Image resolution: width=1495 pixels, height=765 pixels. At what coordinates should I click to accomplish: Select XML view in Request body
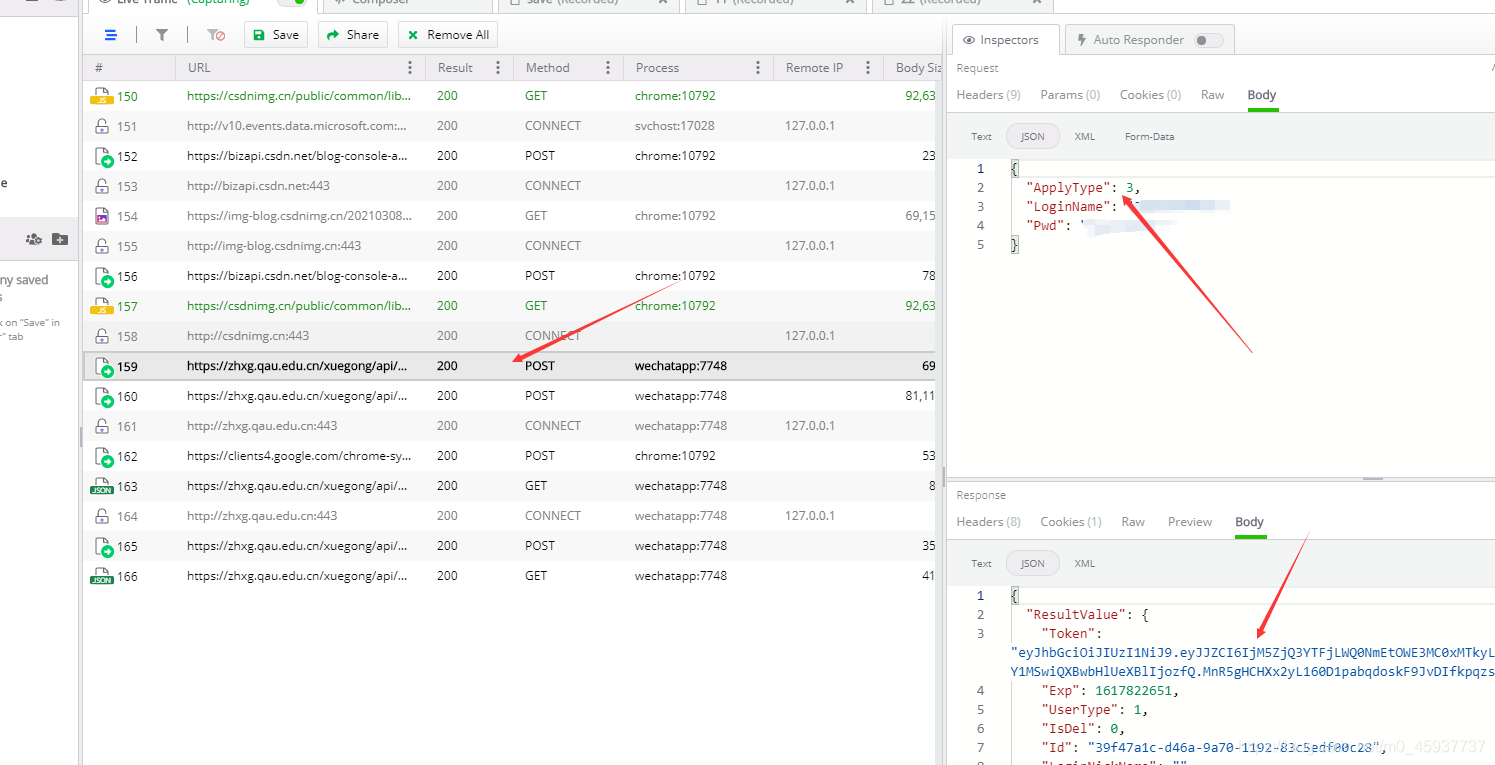click(1084, 136)
